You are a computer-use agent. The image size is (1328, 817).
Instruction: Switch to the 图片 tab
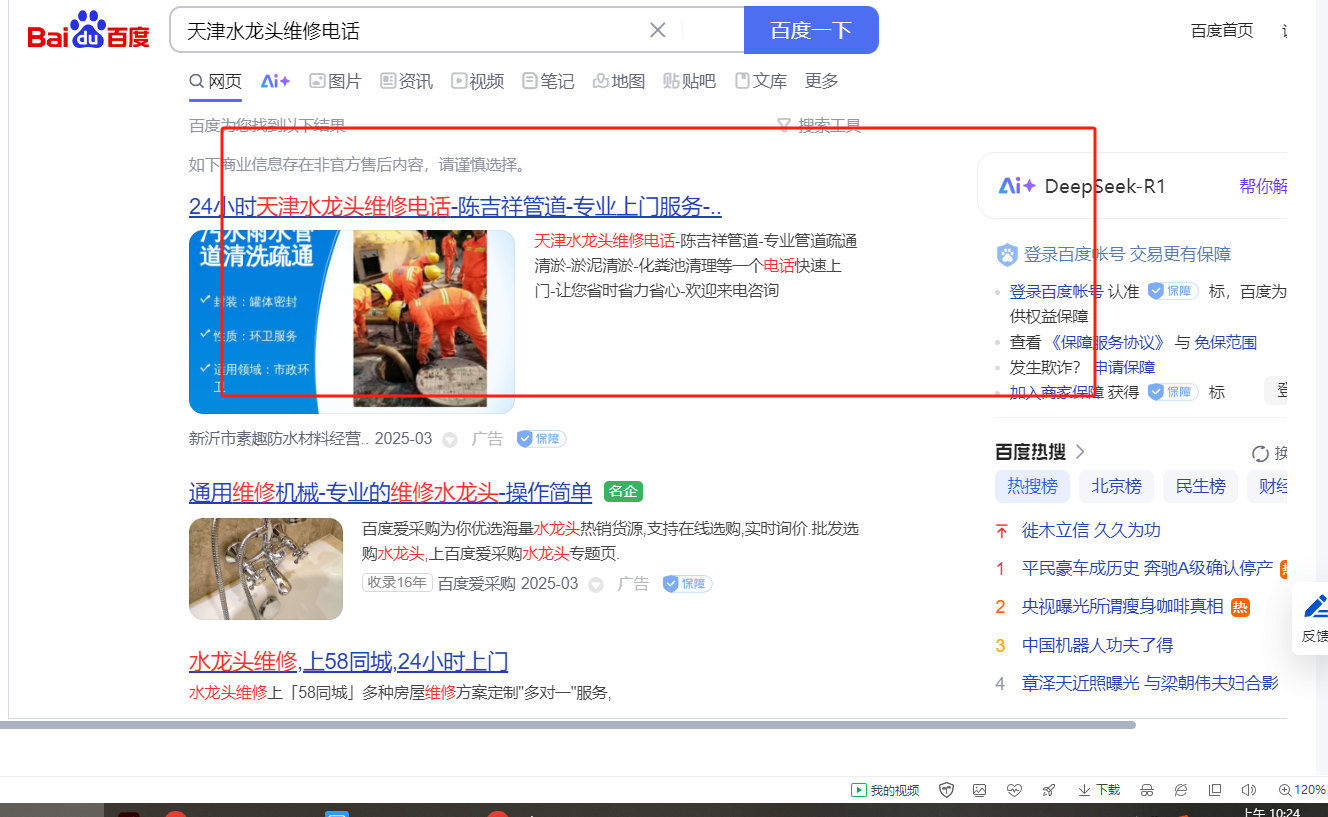click(335, 81)
